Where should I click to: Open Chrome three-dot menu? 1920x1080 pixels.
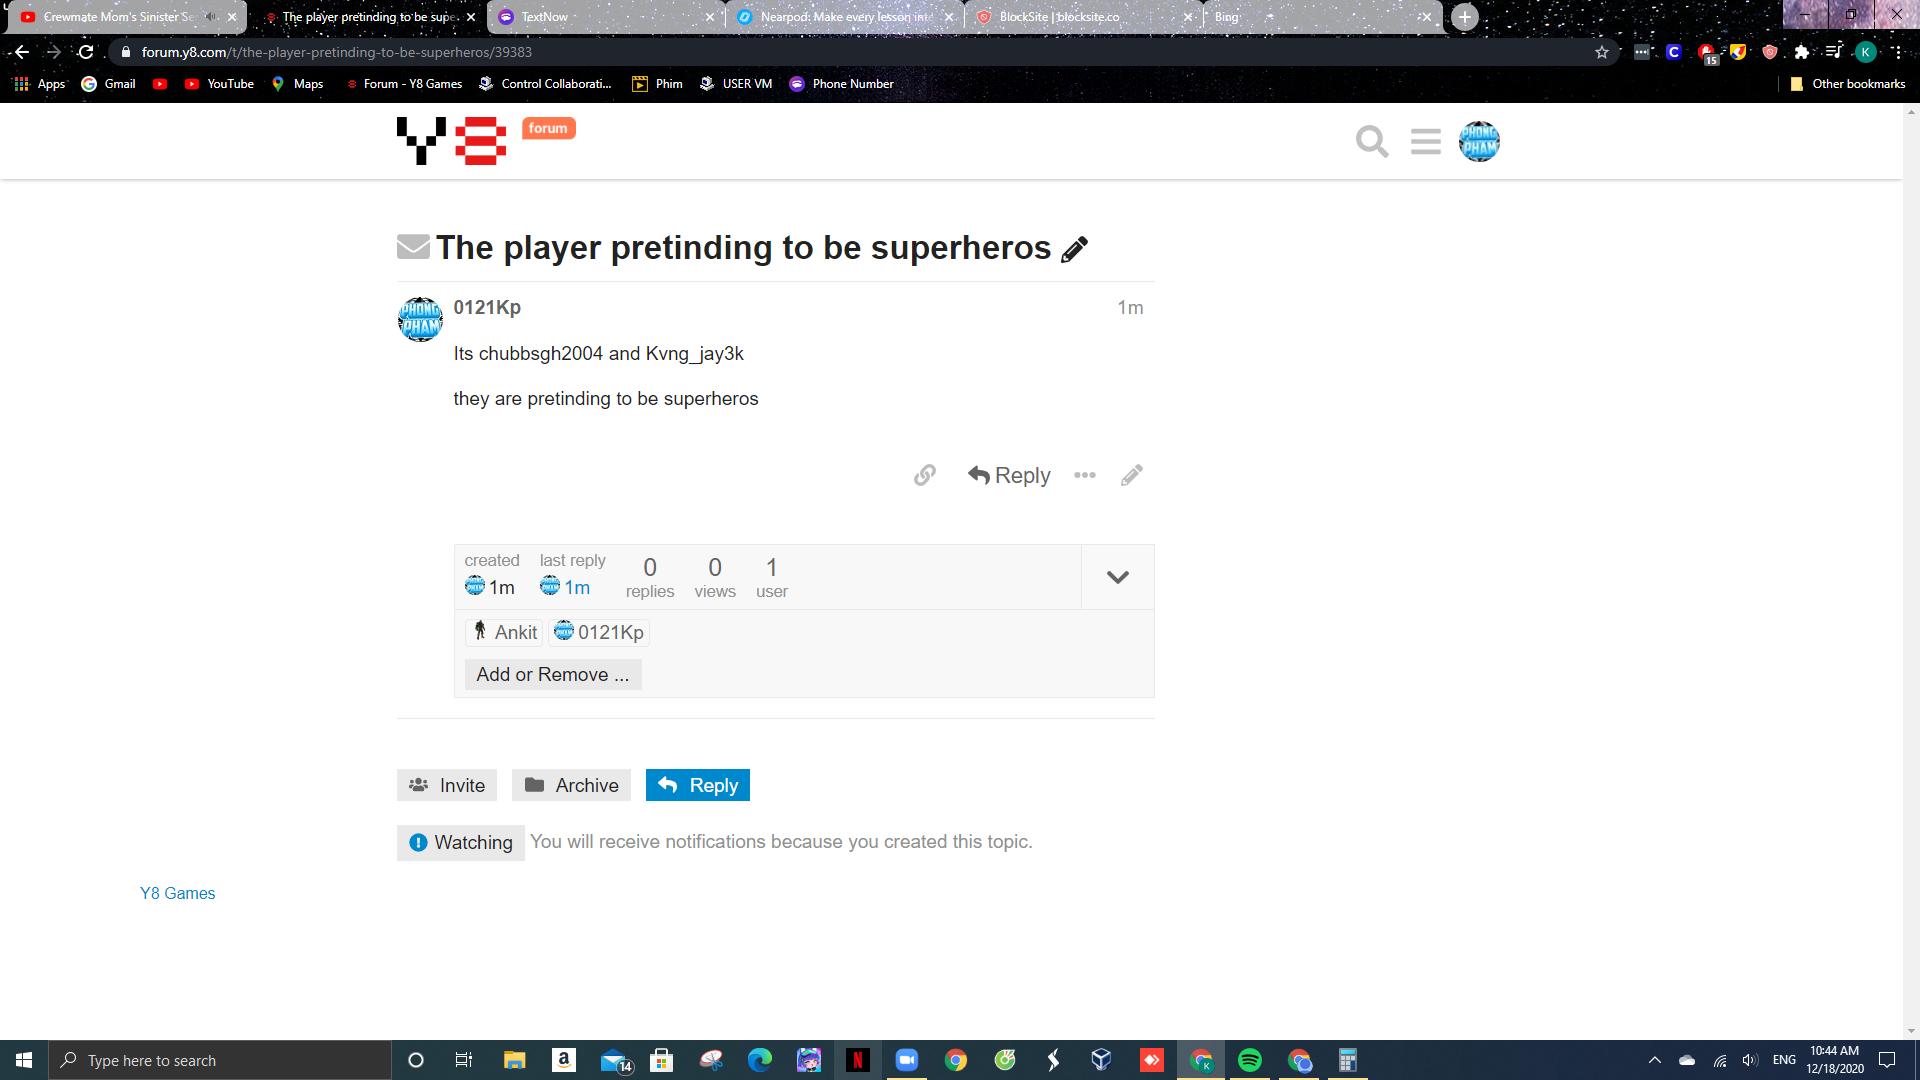pyautogui.click(x=1897, y=52)
